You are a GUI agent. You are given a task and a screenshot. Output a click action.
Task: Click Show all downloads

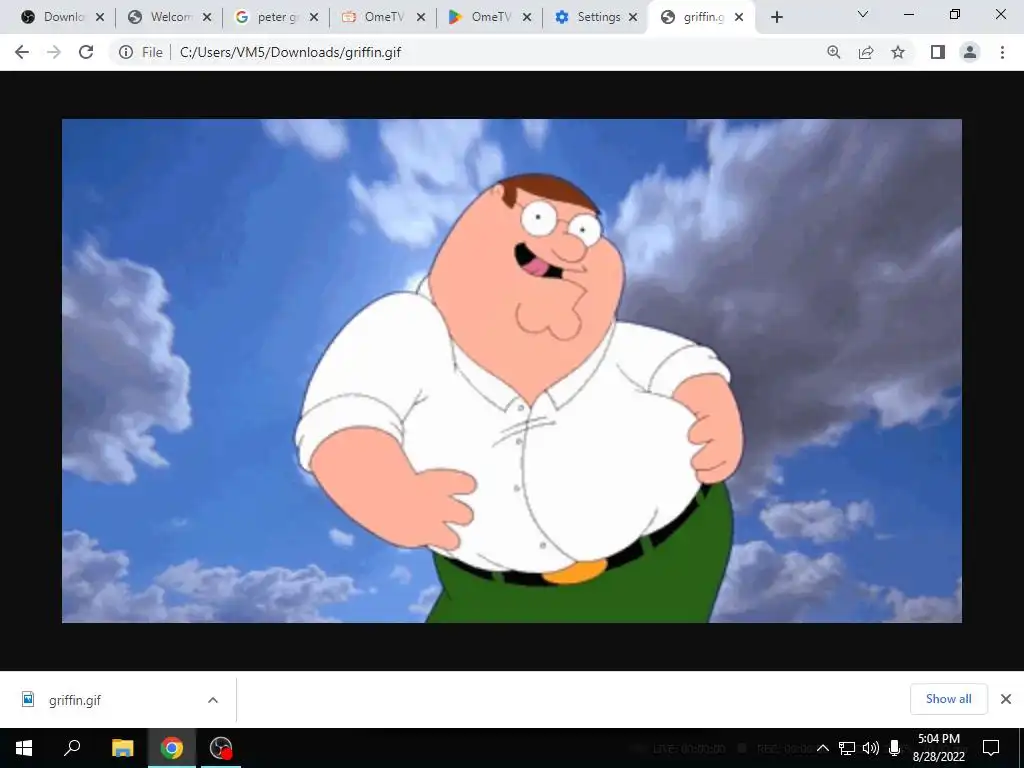coord(948,699)
